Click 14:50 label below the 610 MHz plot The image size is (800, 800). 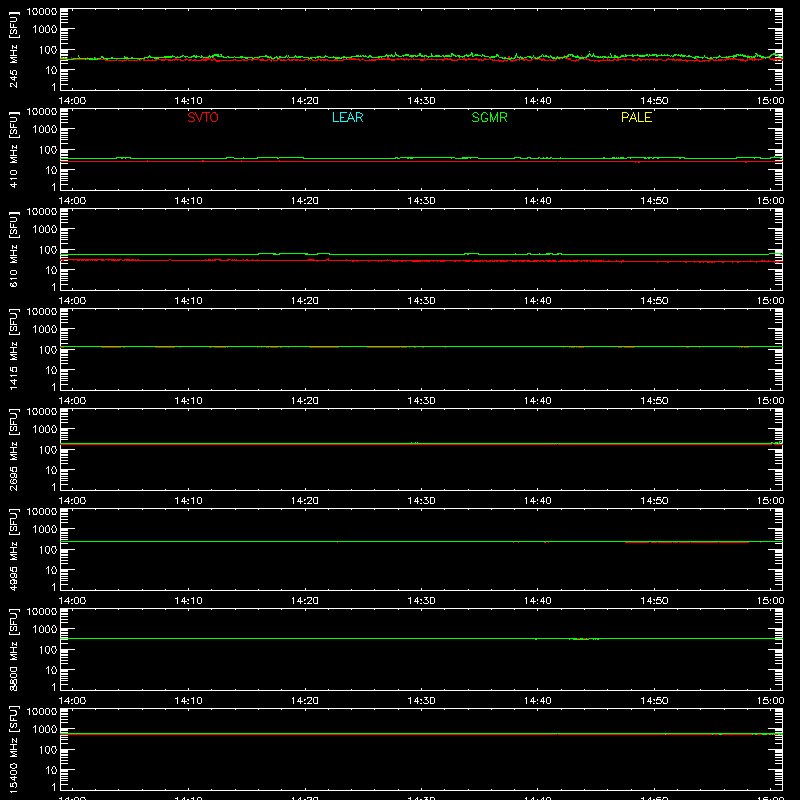(x=654, y=301)
